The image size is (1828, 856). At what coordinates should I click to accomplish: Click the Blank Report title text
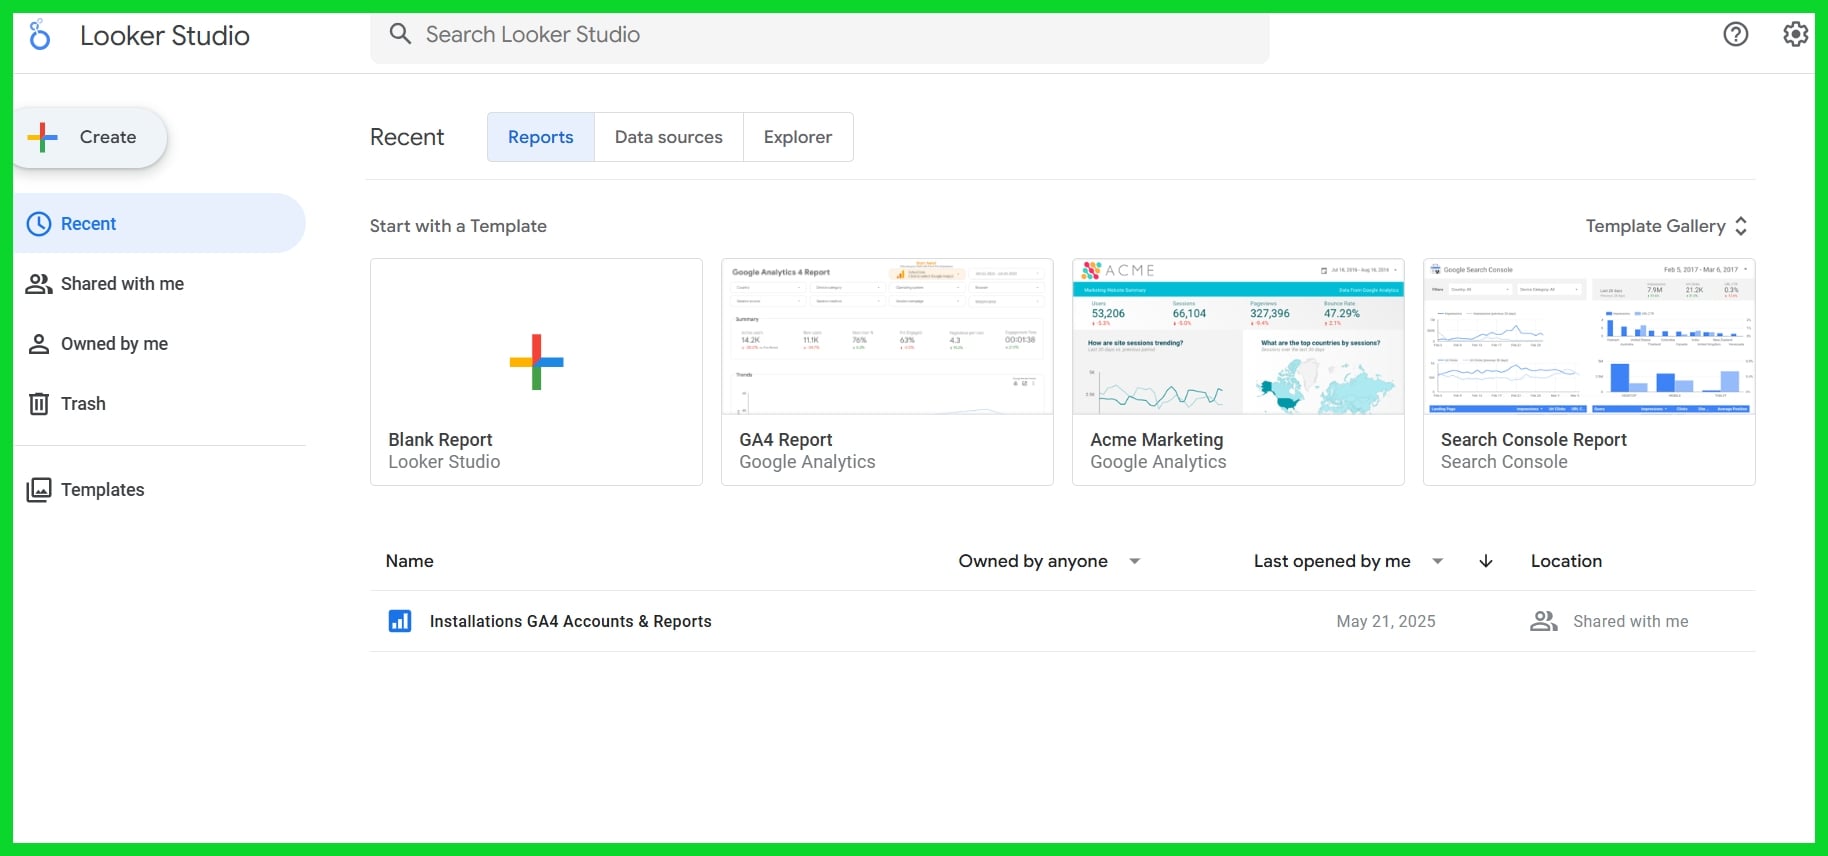coord(440,440)
